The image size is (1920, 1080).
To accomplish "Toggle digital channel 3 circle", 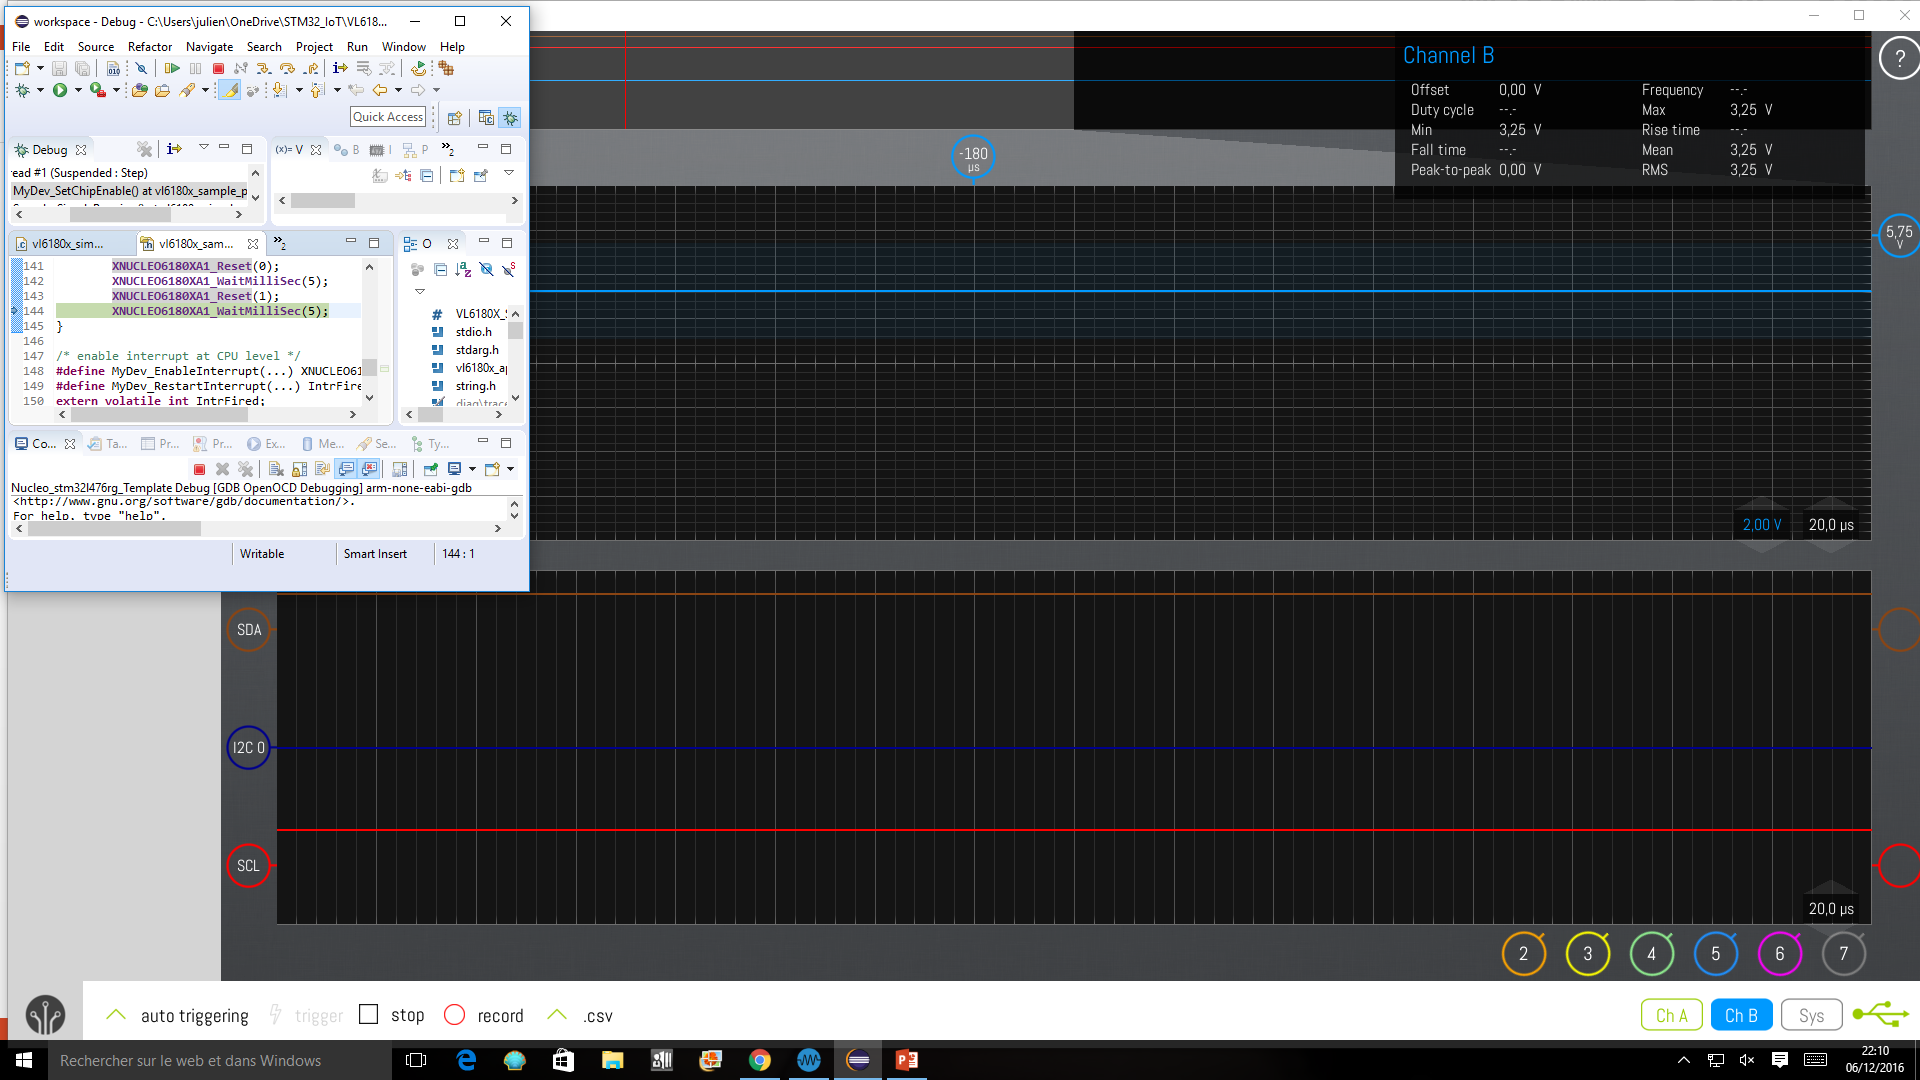I will pos(1587,954).
